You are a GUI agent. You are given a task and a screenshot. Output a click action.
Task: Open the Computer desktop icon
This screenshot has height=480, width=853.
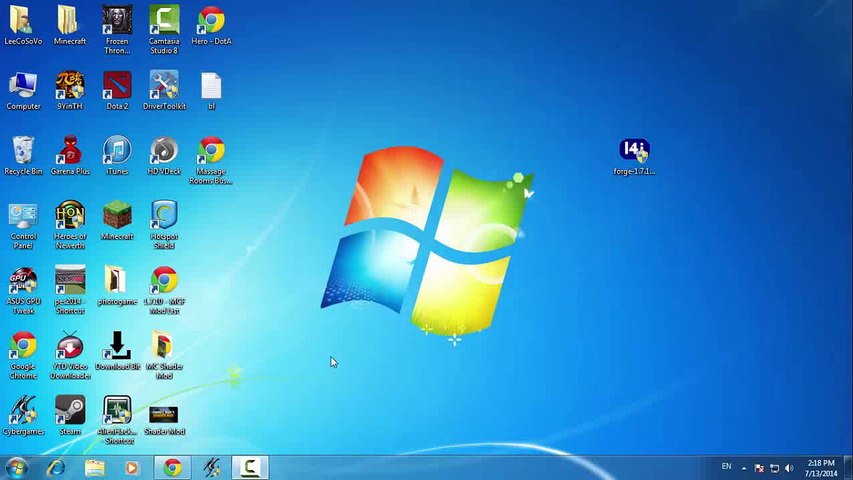[23, 90]
